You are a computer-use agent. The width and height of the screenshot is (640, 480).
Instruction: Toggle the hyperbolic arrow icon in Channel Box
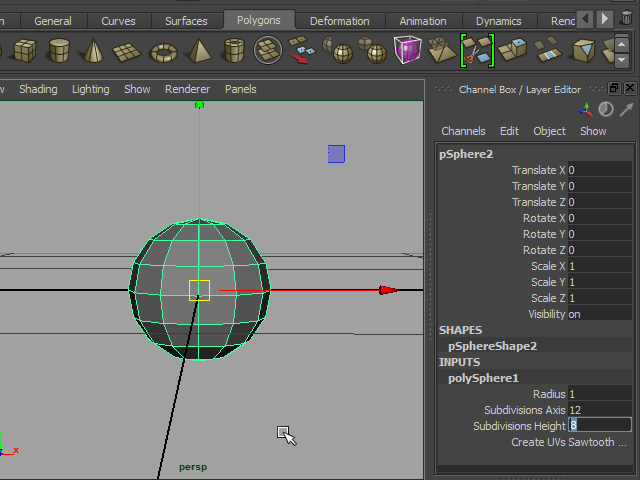point(626,109)
